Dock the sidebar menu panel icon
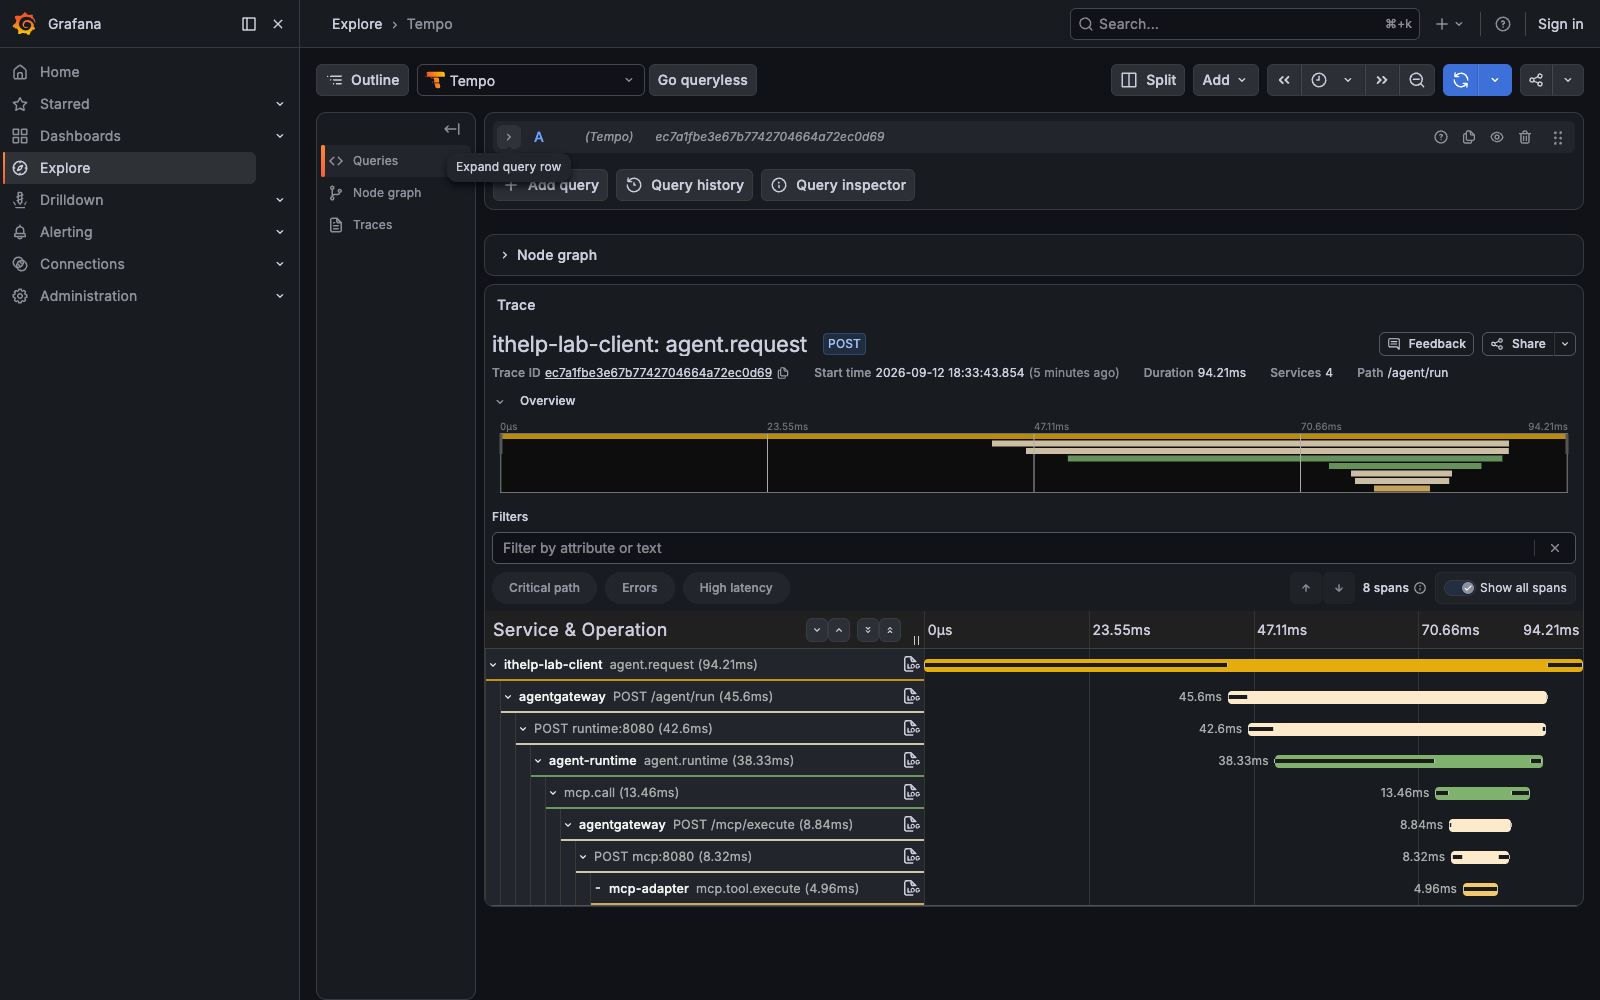1600x1000 pixels. point(249,24)
